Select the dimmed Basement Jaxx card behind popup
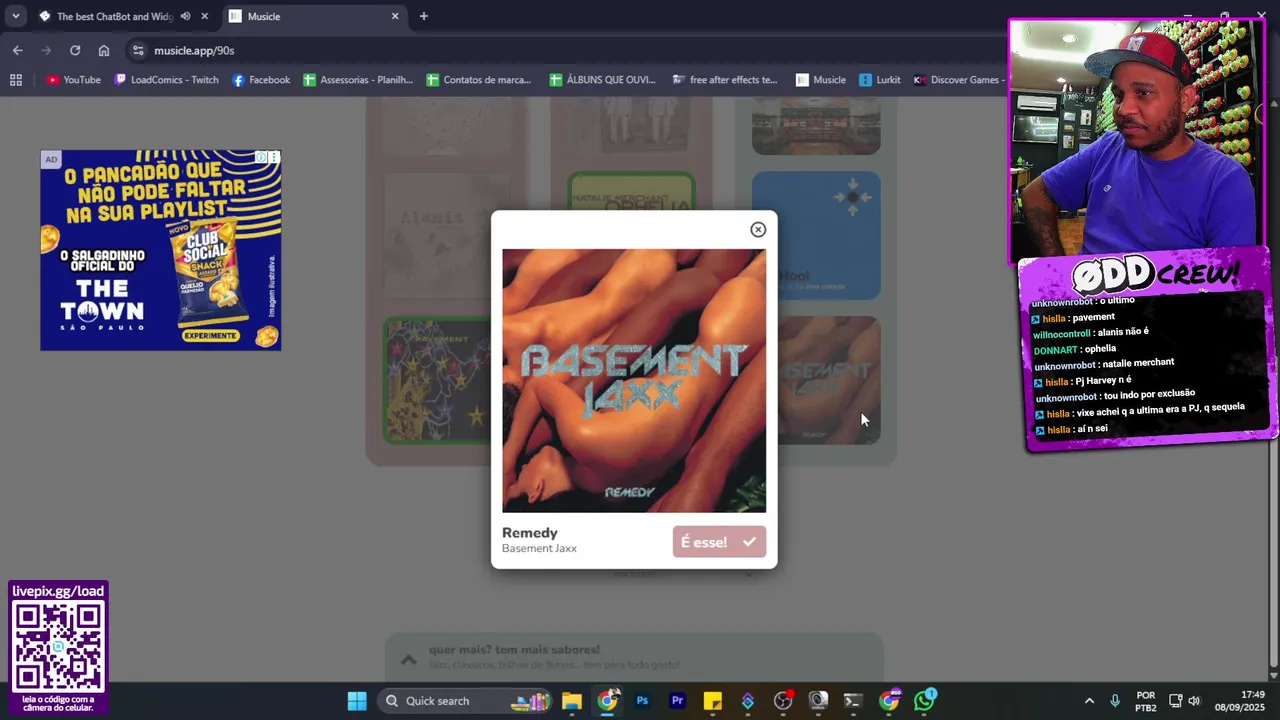The image size is (1280, 720). click(829, 381)
